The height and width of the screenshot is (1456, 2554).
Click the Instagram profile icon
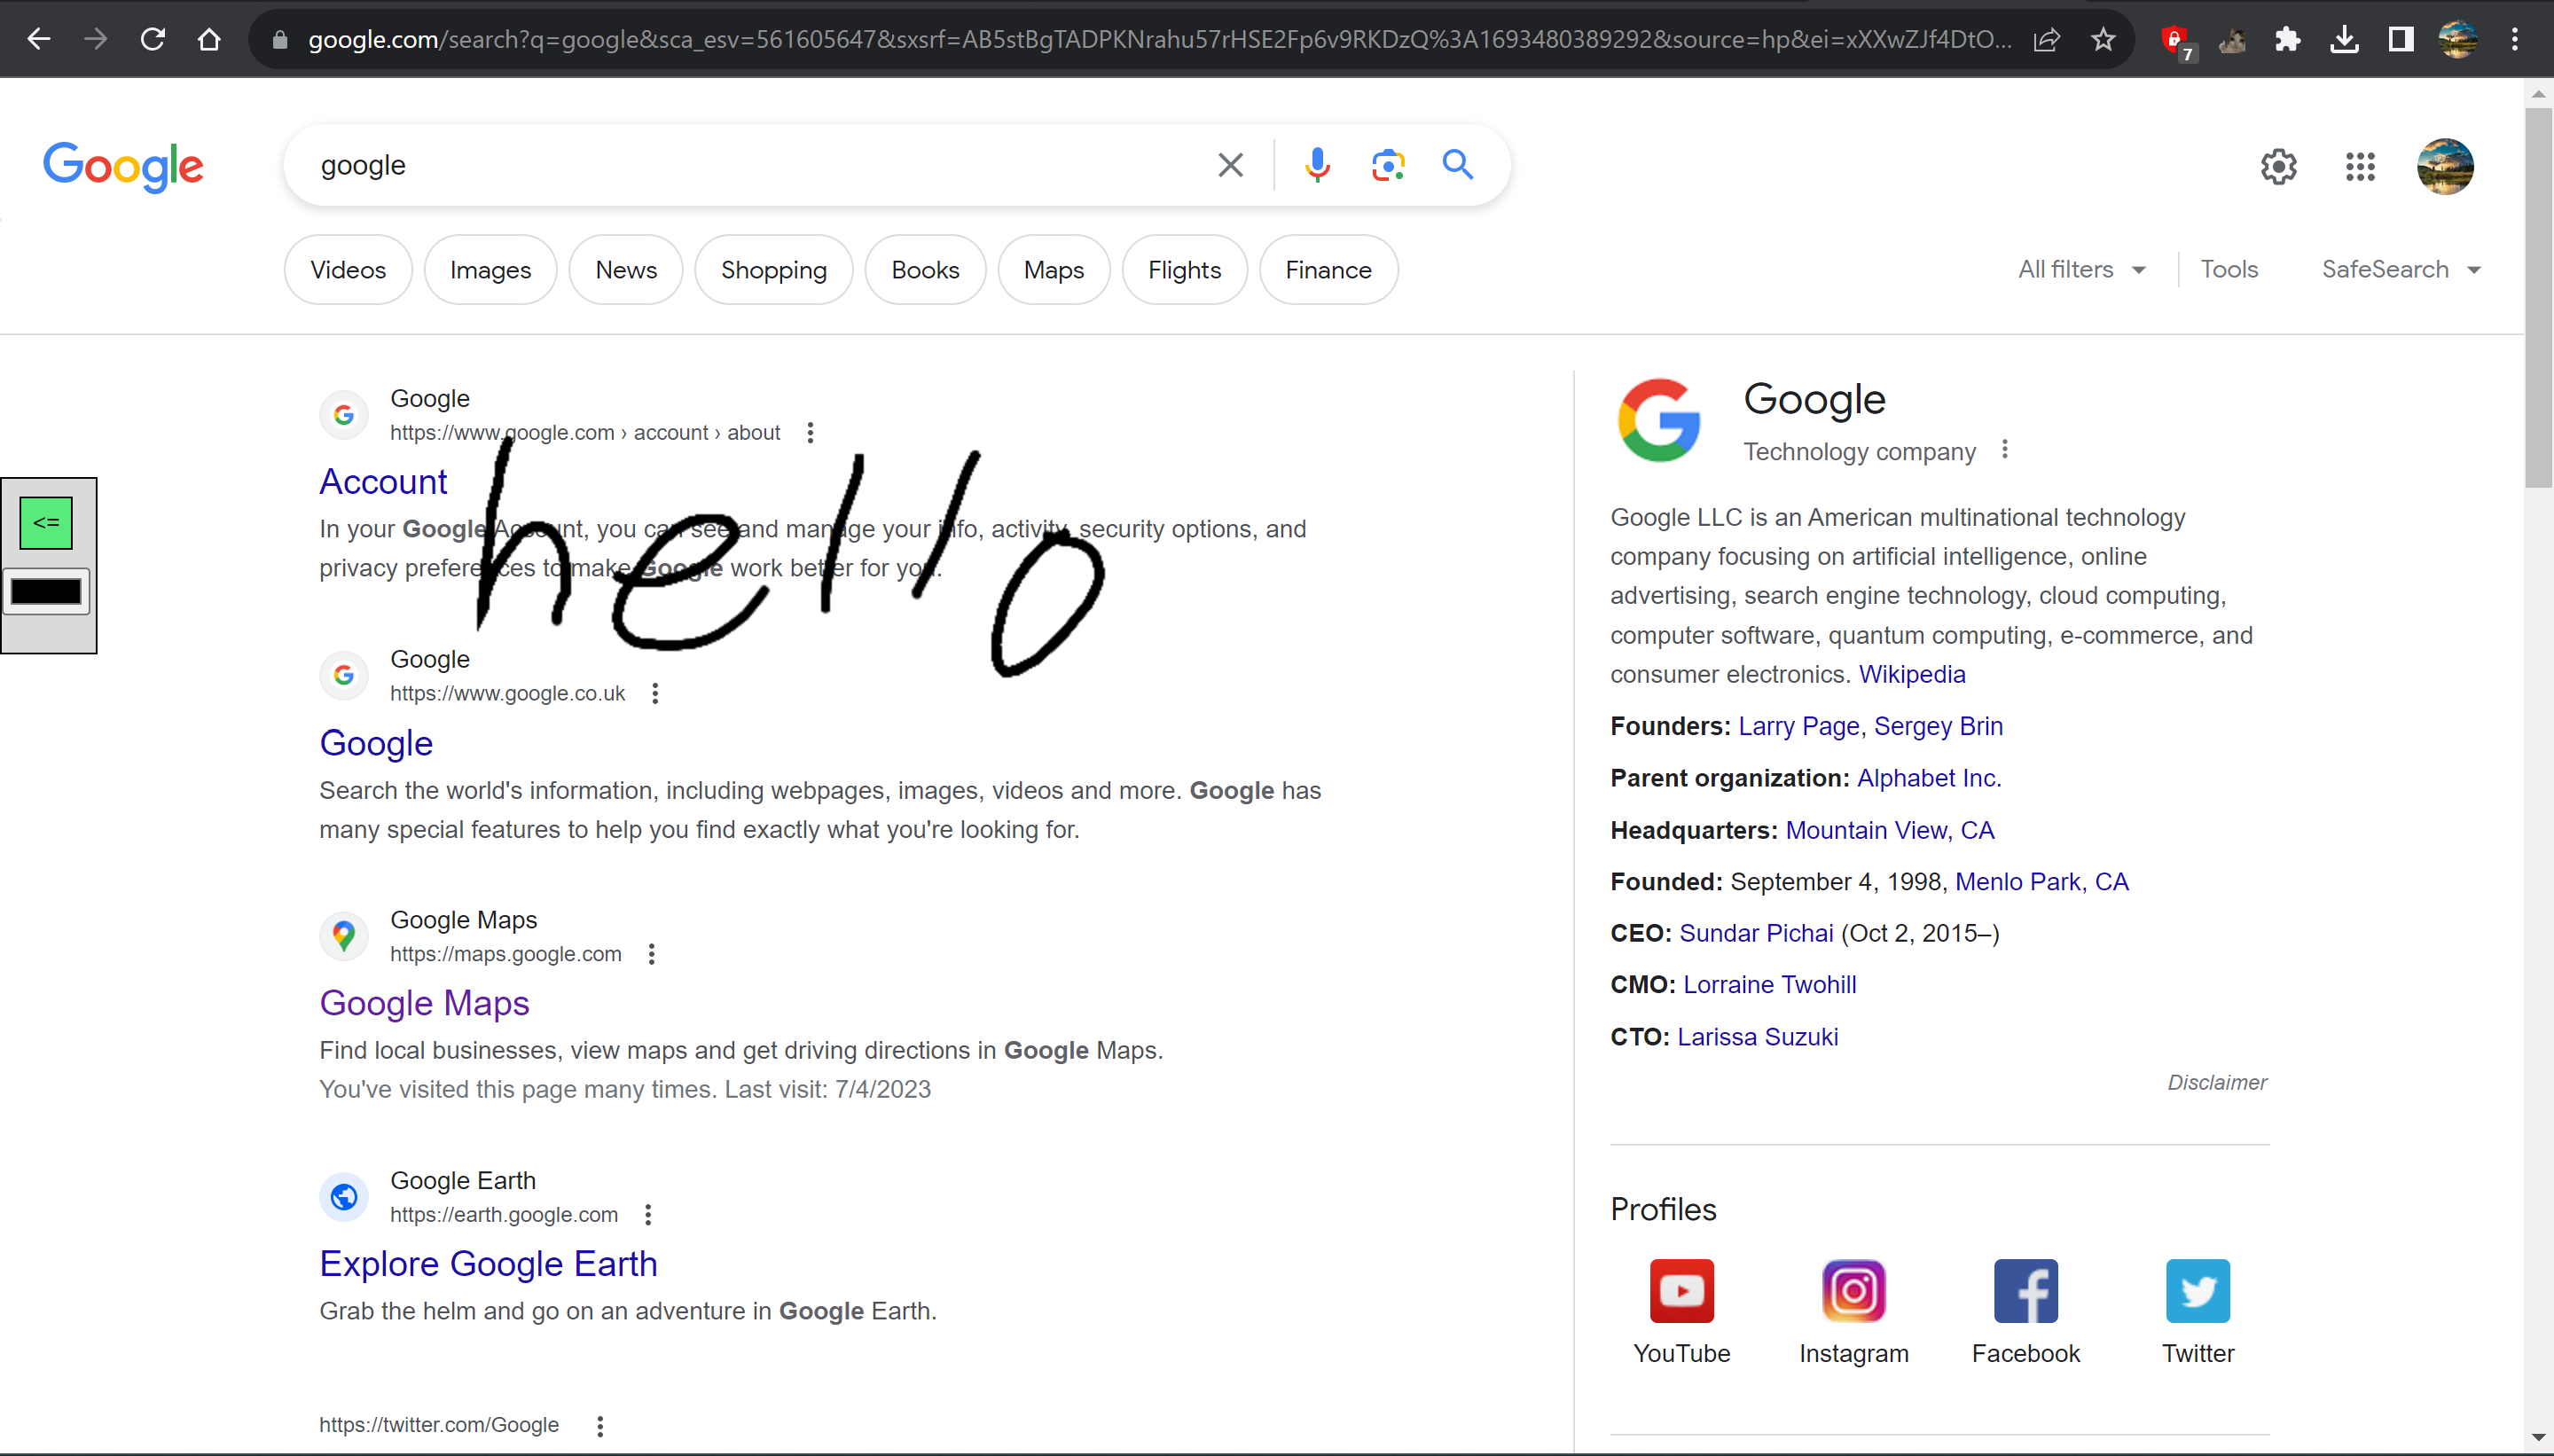coord(1853,1290)
